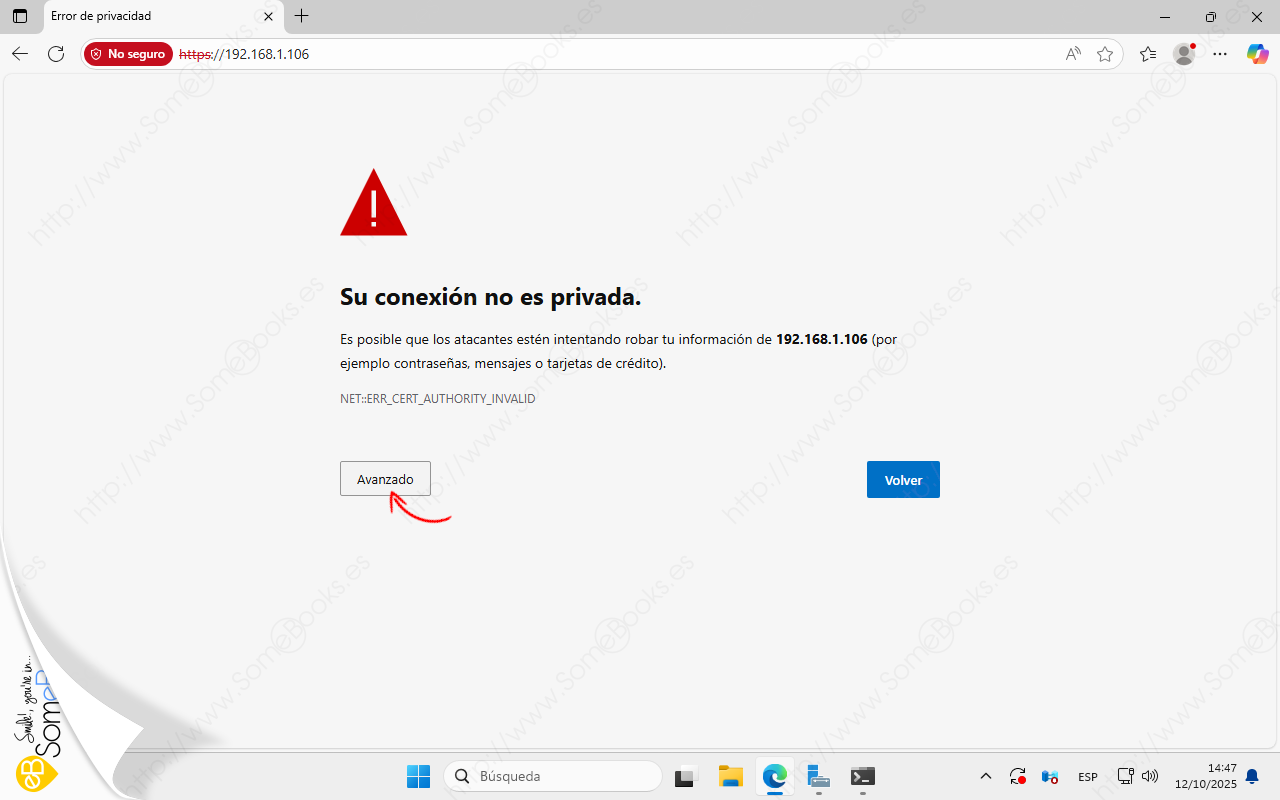Open the favorites list icon

[1148, 54]
